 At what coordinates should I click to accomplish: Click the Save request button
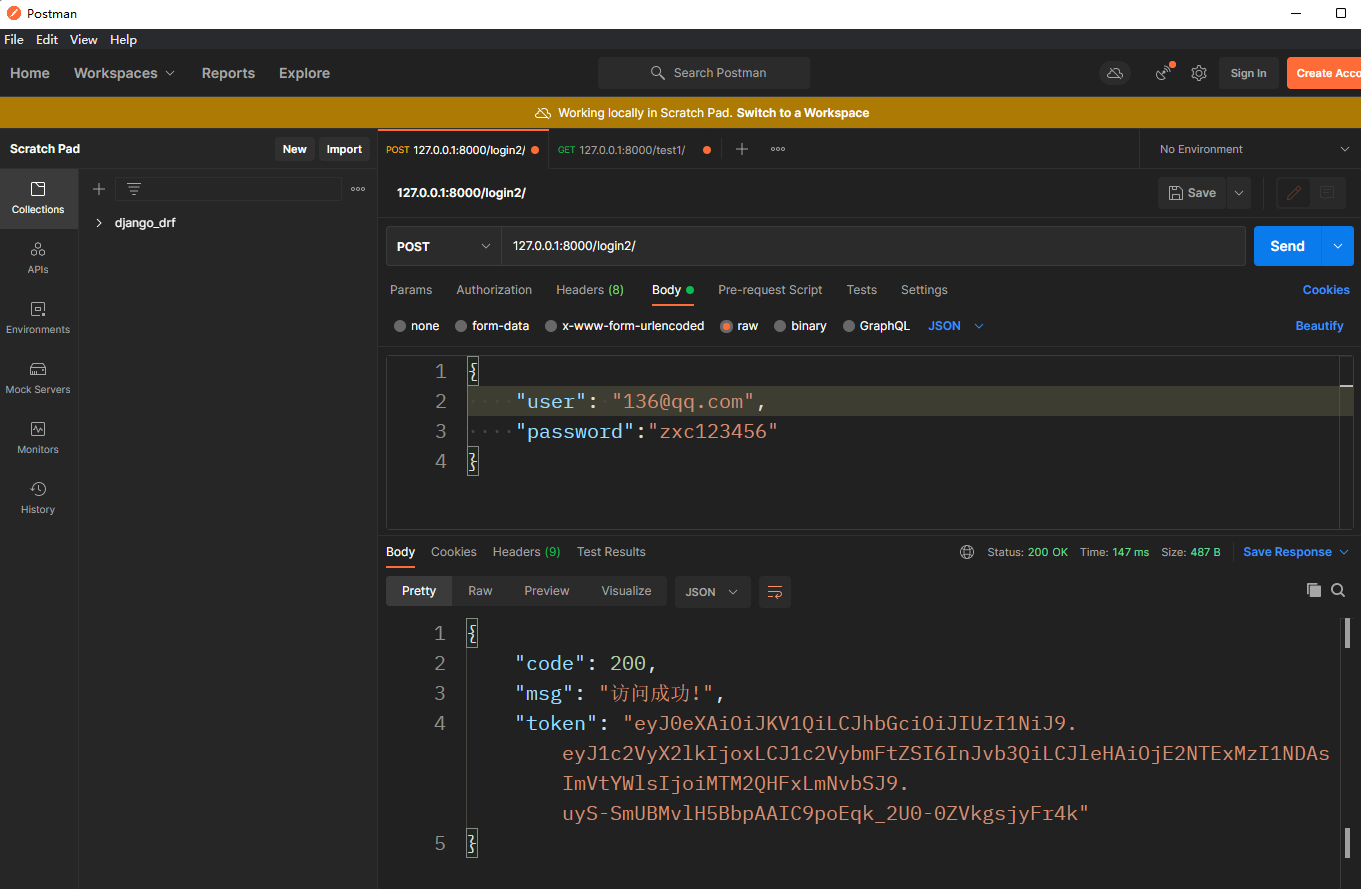click(1192, 193)
